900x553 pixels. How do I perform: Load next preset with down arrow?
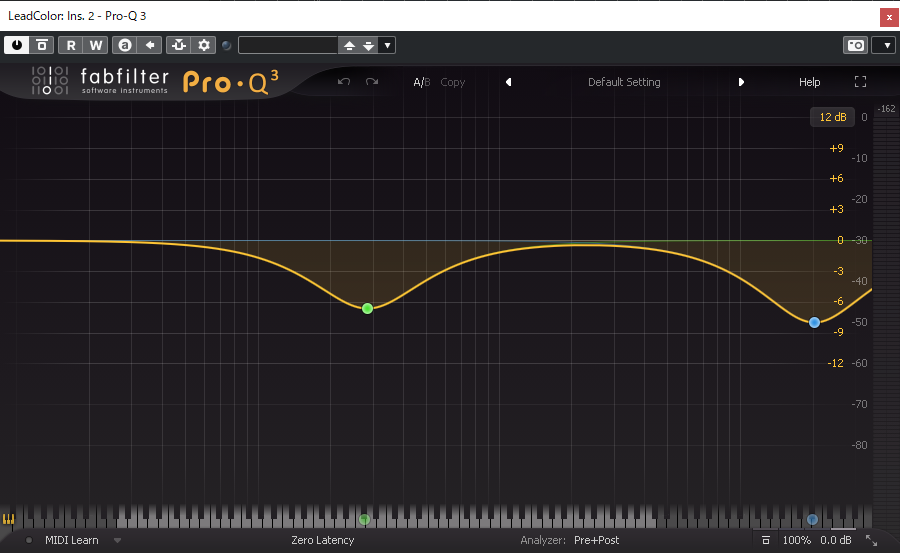368,45
